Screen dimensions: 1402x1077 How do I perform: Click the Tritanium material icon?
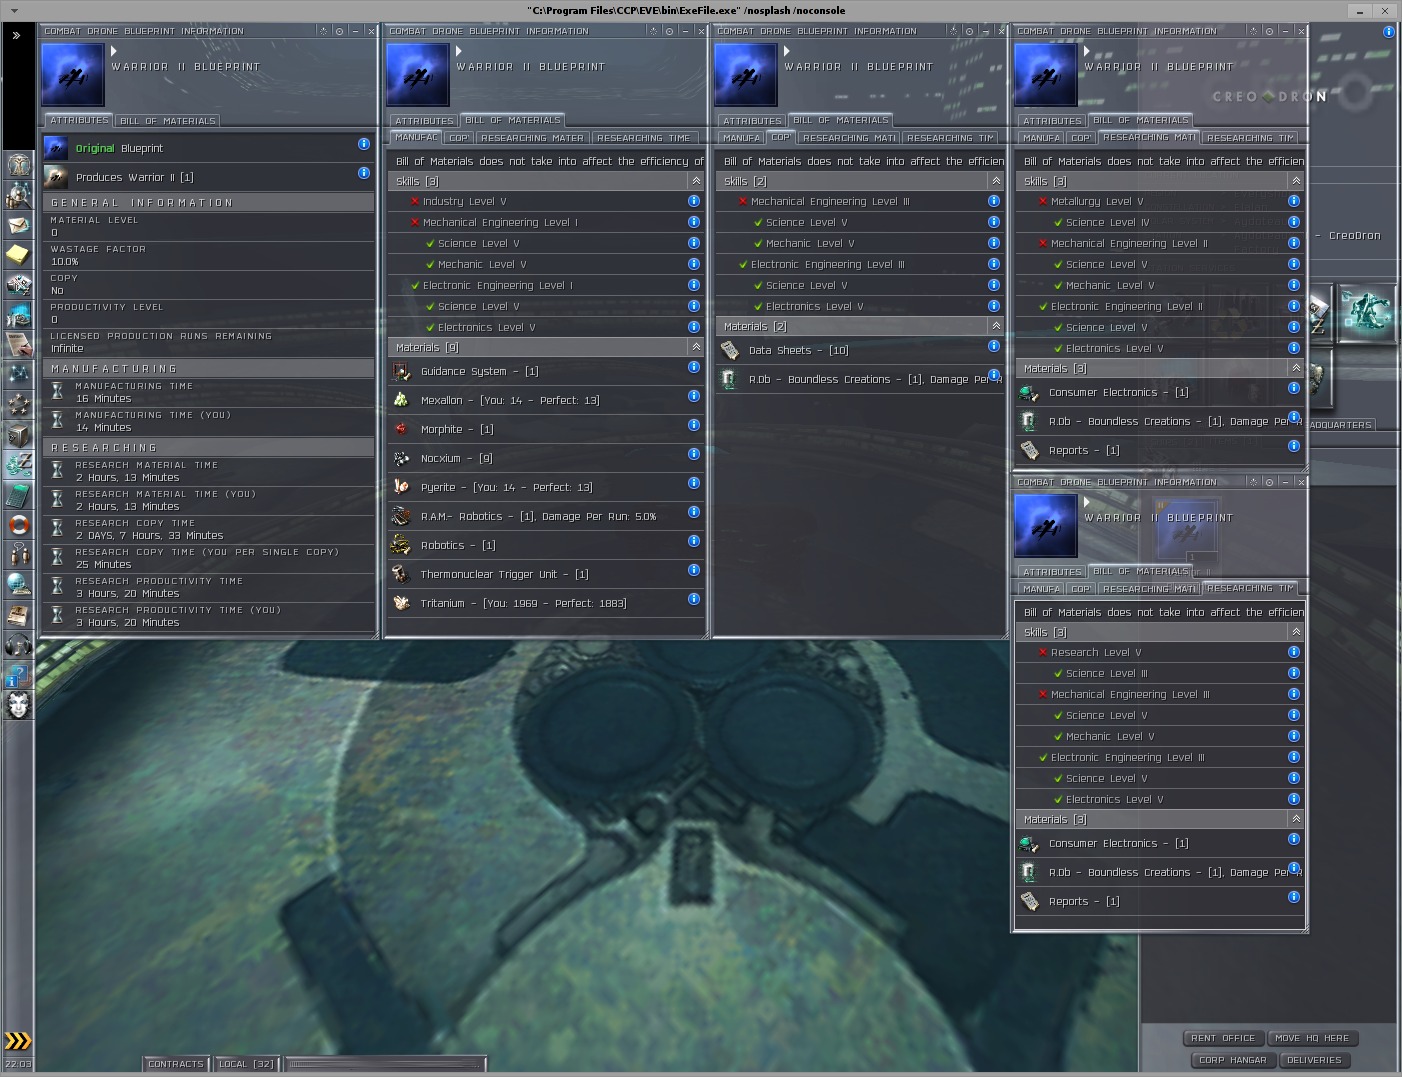pos(401,603)
